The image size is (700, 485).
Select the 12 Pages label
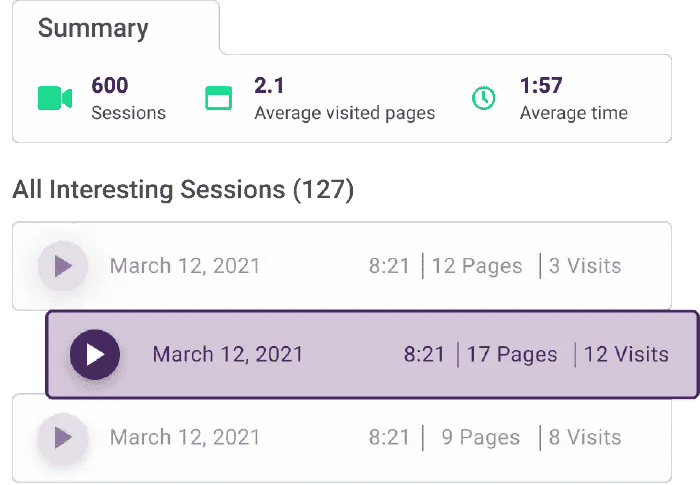pos(477,266)
